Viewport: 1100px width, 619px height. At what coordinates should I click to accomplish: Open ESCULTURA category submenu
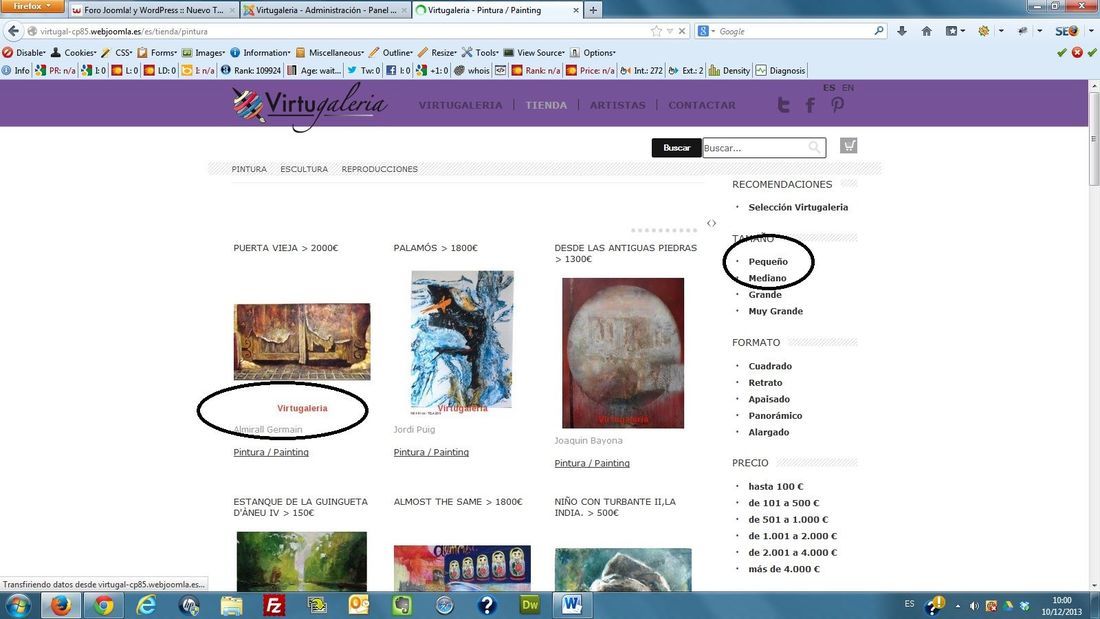tap(304, 169)
